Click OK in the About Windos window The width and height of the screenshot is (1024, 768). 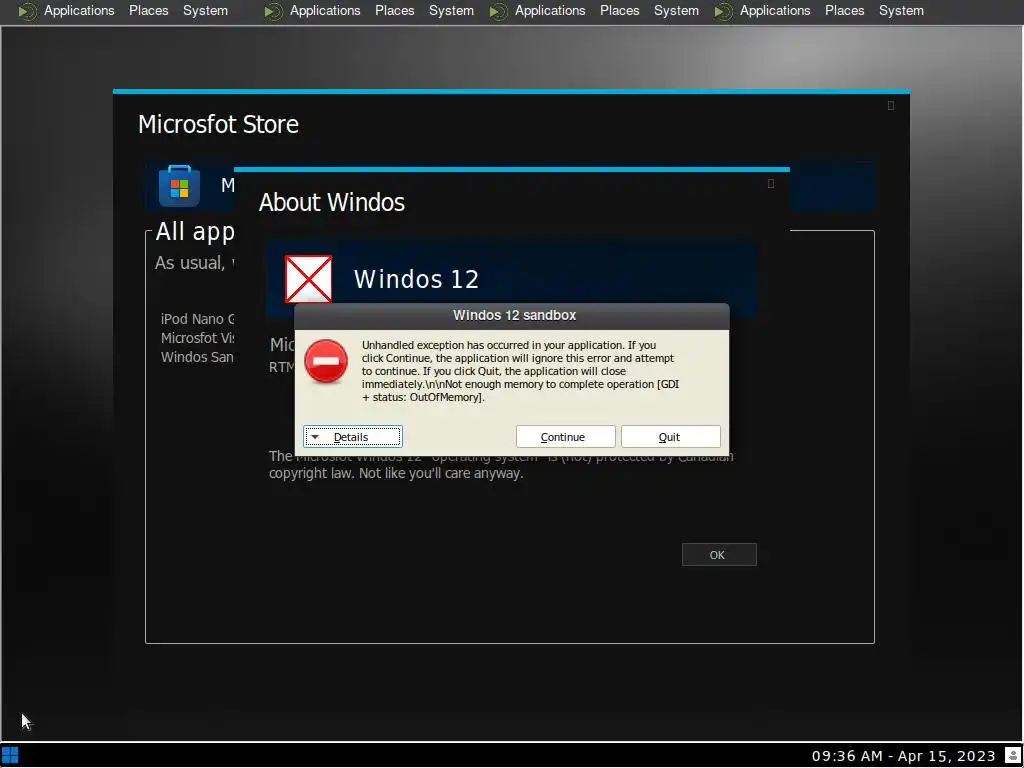[x=719, y=554]
